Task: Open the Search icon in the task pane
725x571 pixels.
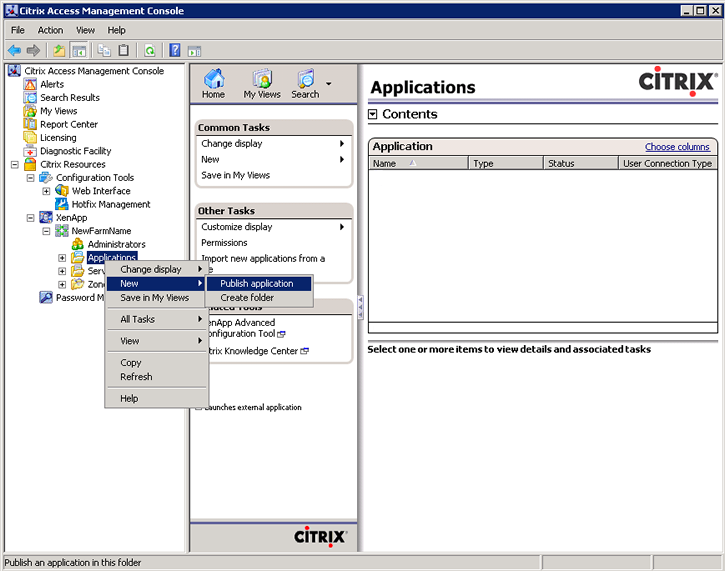Action: pos(305,84)
